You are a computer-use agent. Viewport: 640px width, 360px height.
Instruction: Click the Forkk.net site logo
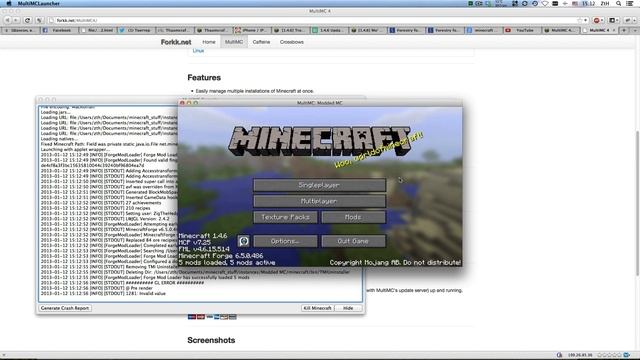coord(176,42)
